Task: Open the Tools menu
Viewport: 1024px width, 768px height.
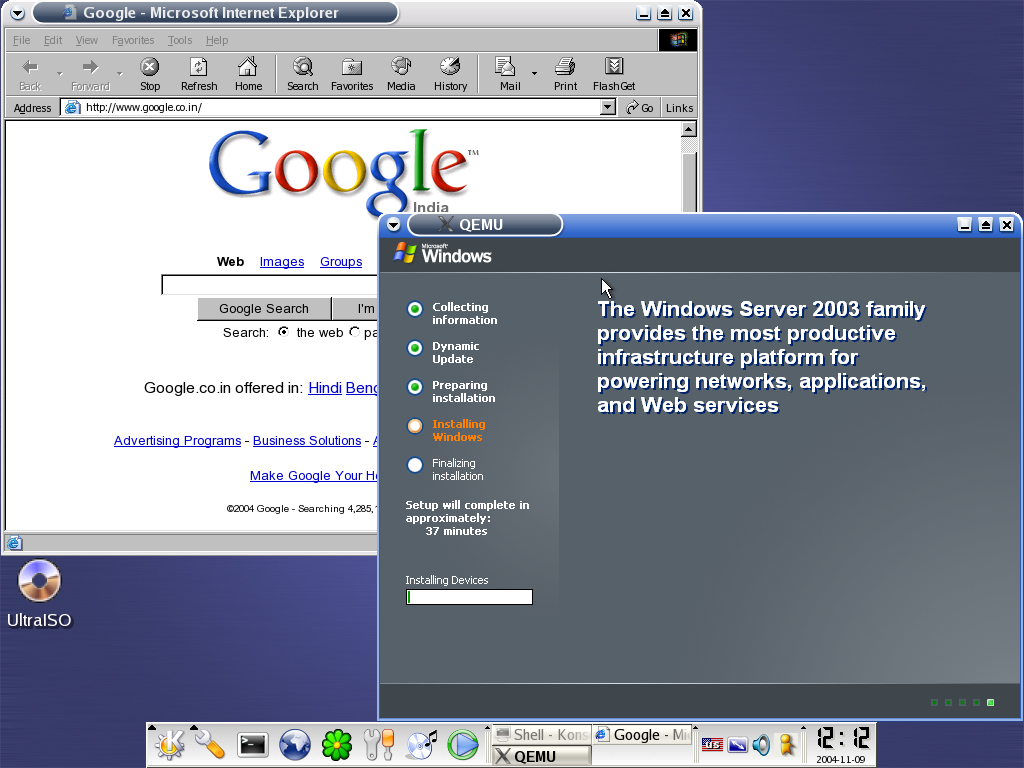Action: pos(180,40)
